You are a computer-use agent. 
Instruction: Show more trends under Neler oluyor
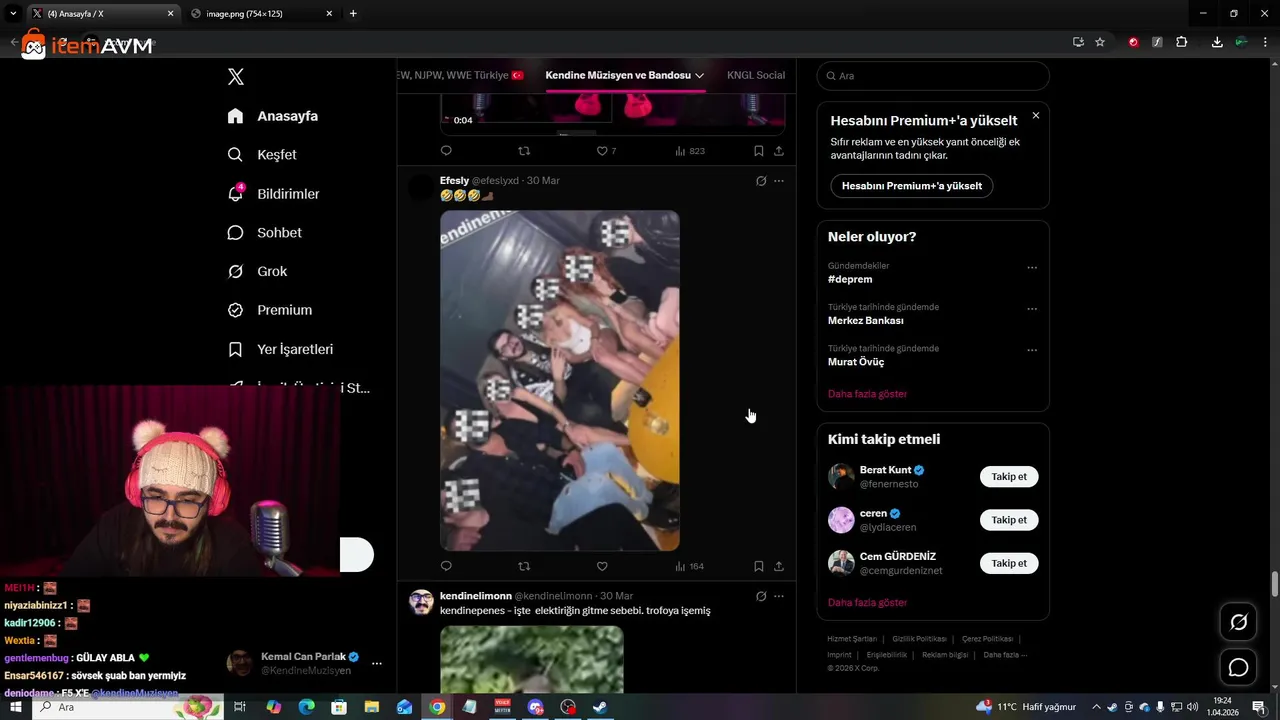[x=868, y=394]
